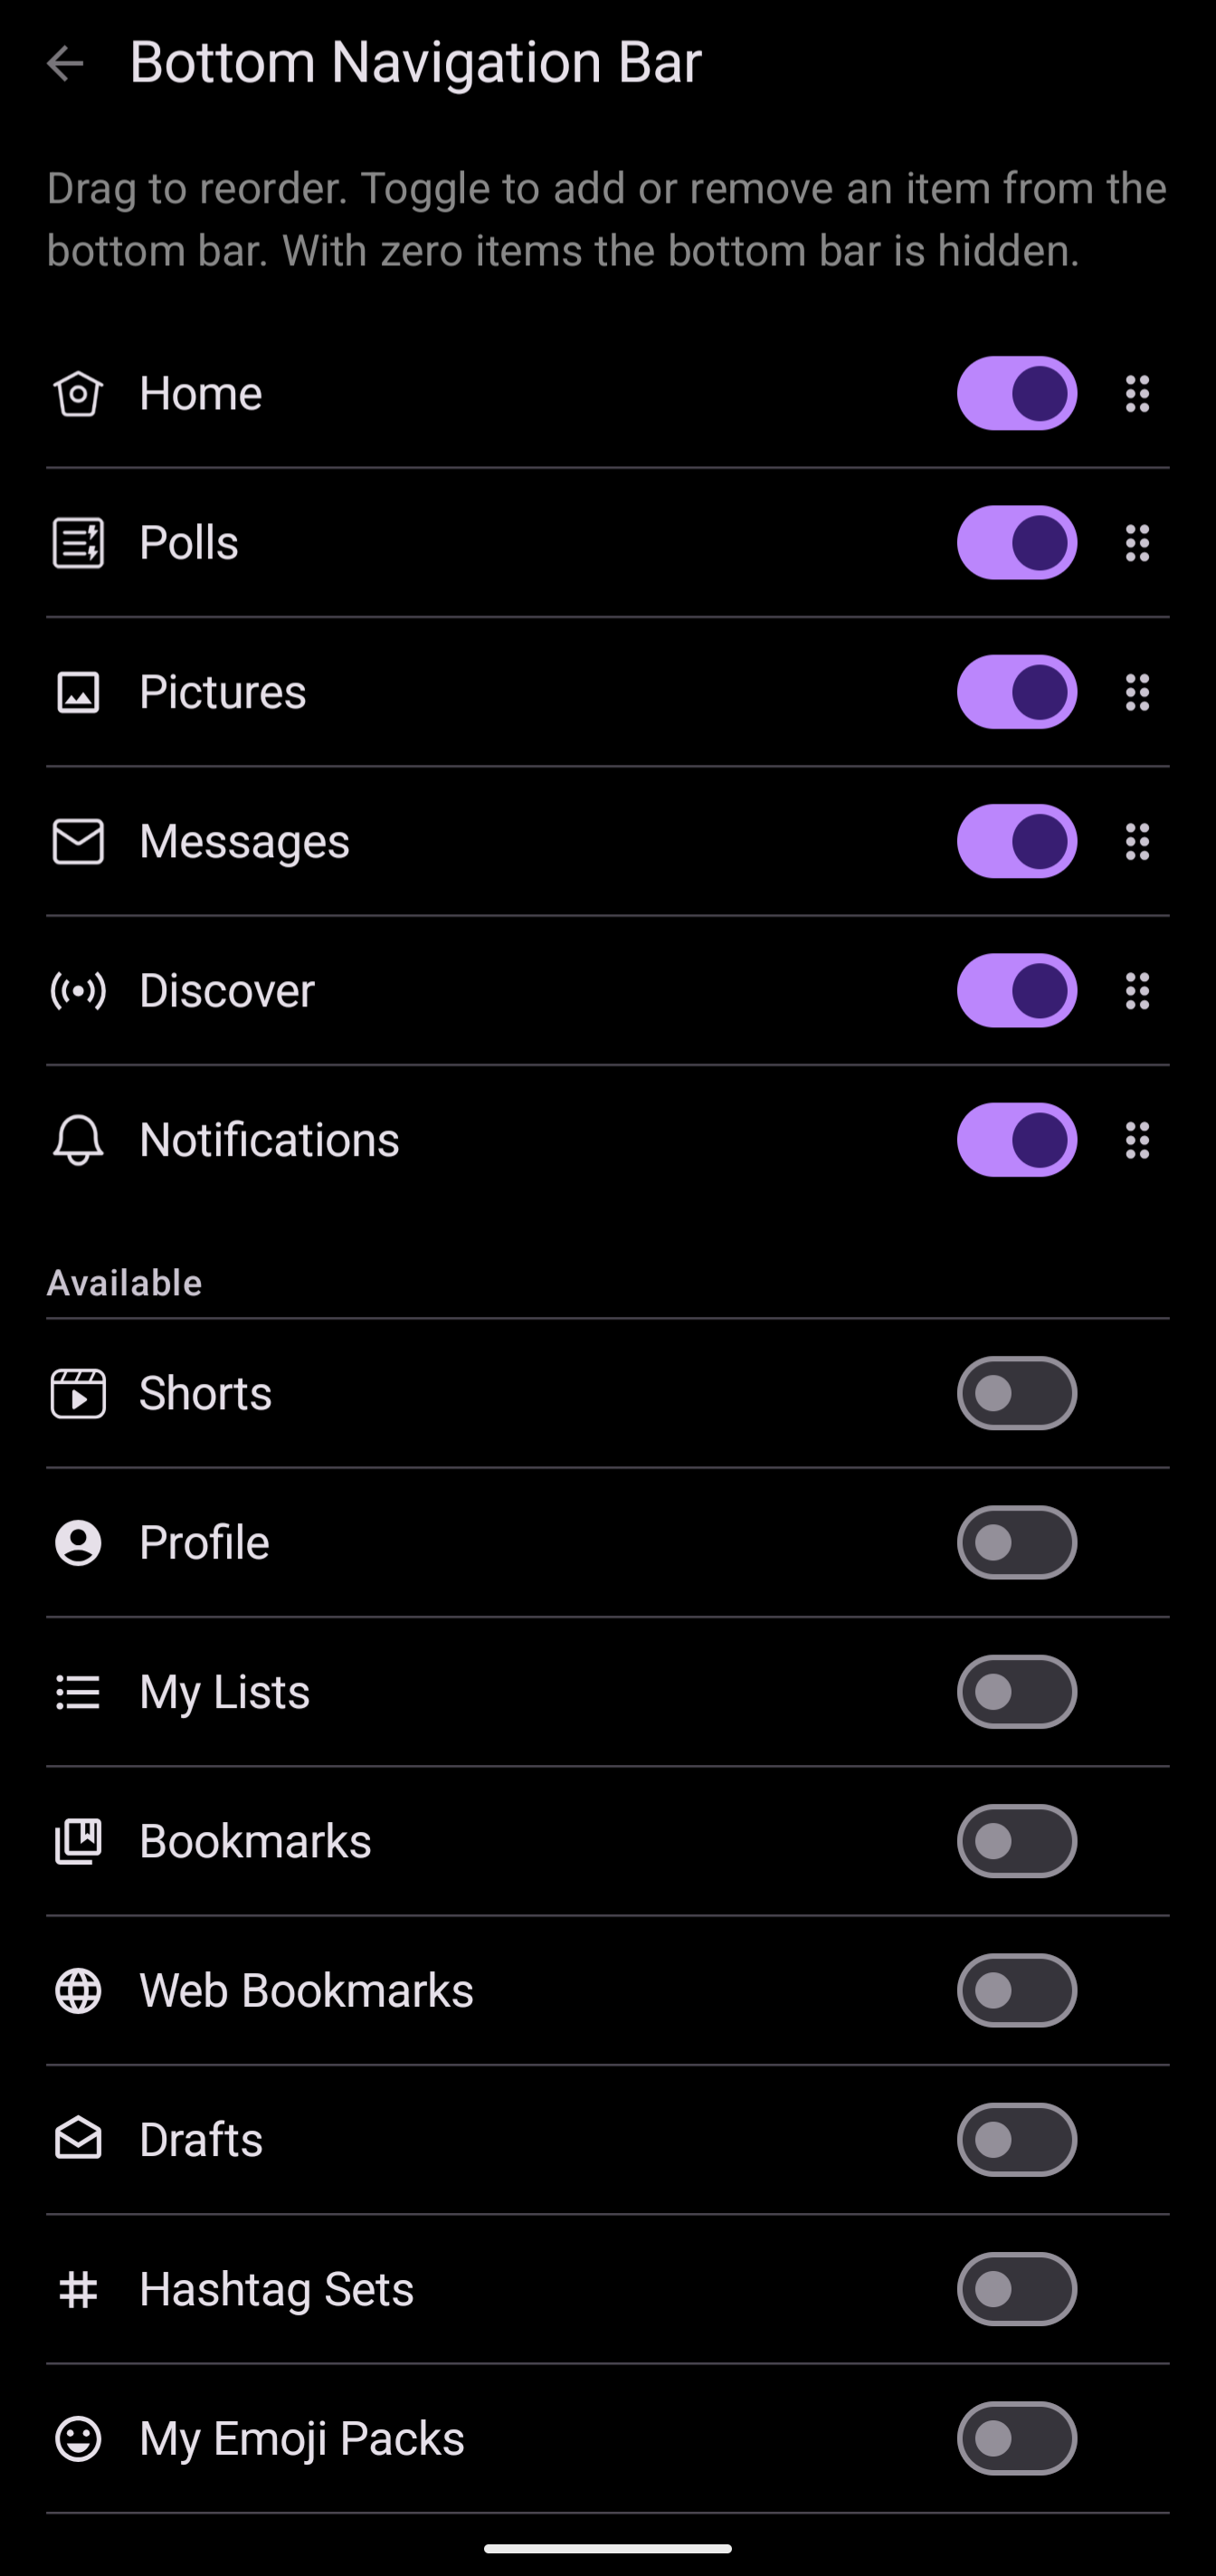Click the Discover broadcast icon
Screen dimensions: 1216x2576
[78, 991]
